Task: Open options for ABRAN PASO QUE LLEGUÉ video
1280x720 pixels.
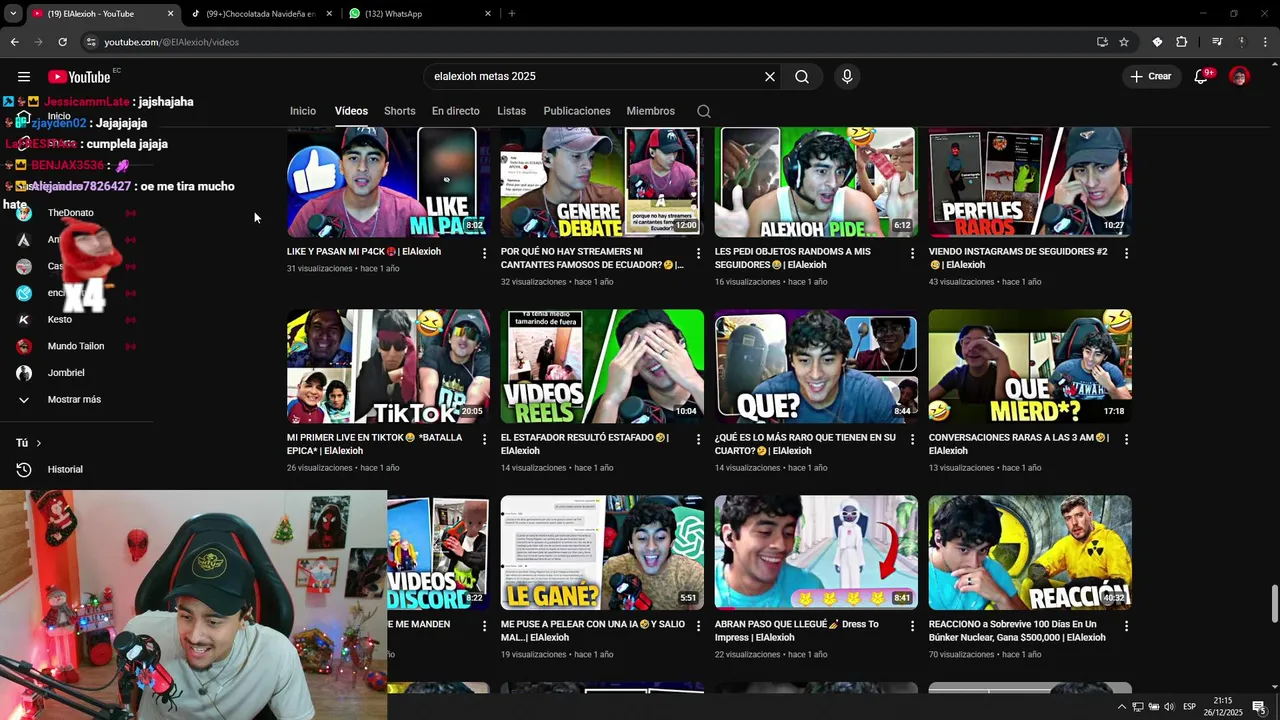Action: coord(912,625)
